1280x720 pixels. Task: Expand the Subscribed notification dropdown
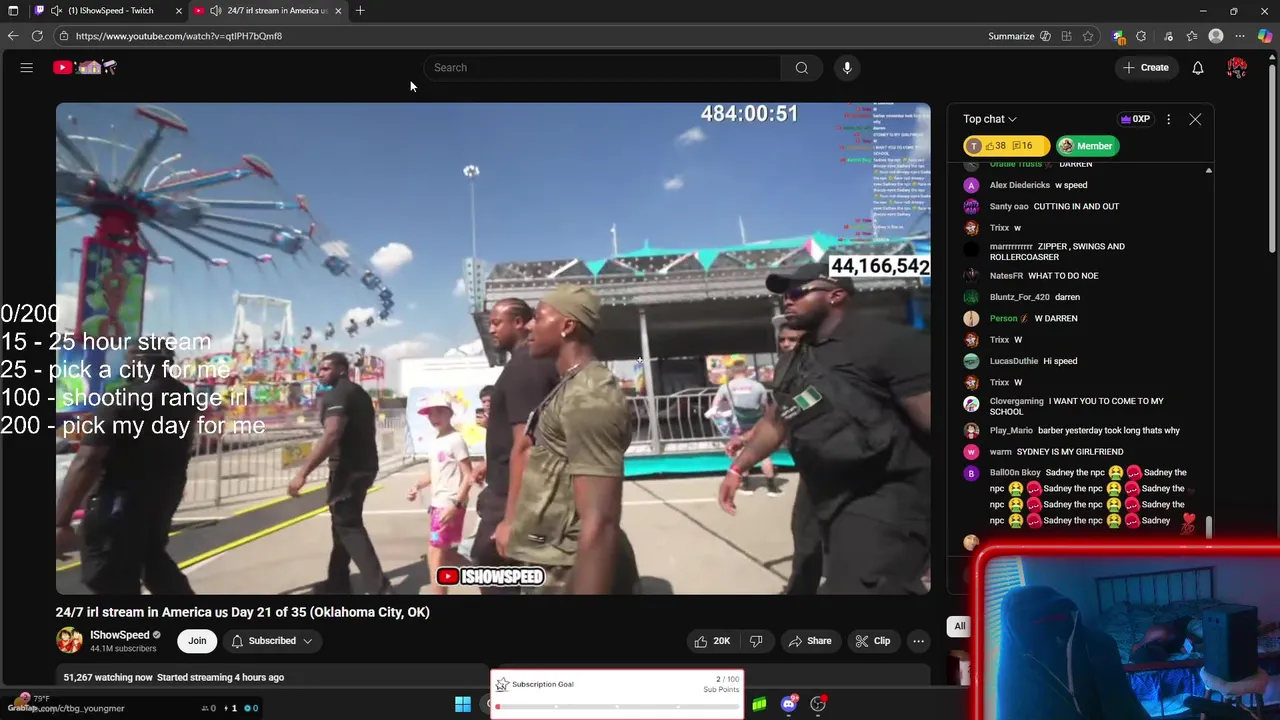(x=272, y=641)
